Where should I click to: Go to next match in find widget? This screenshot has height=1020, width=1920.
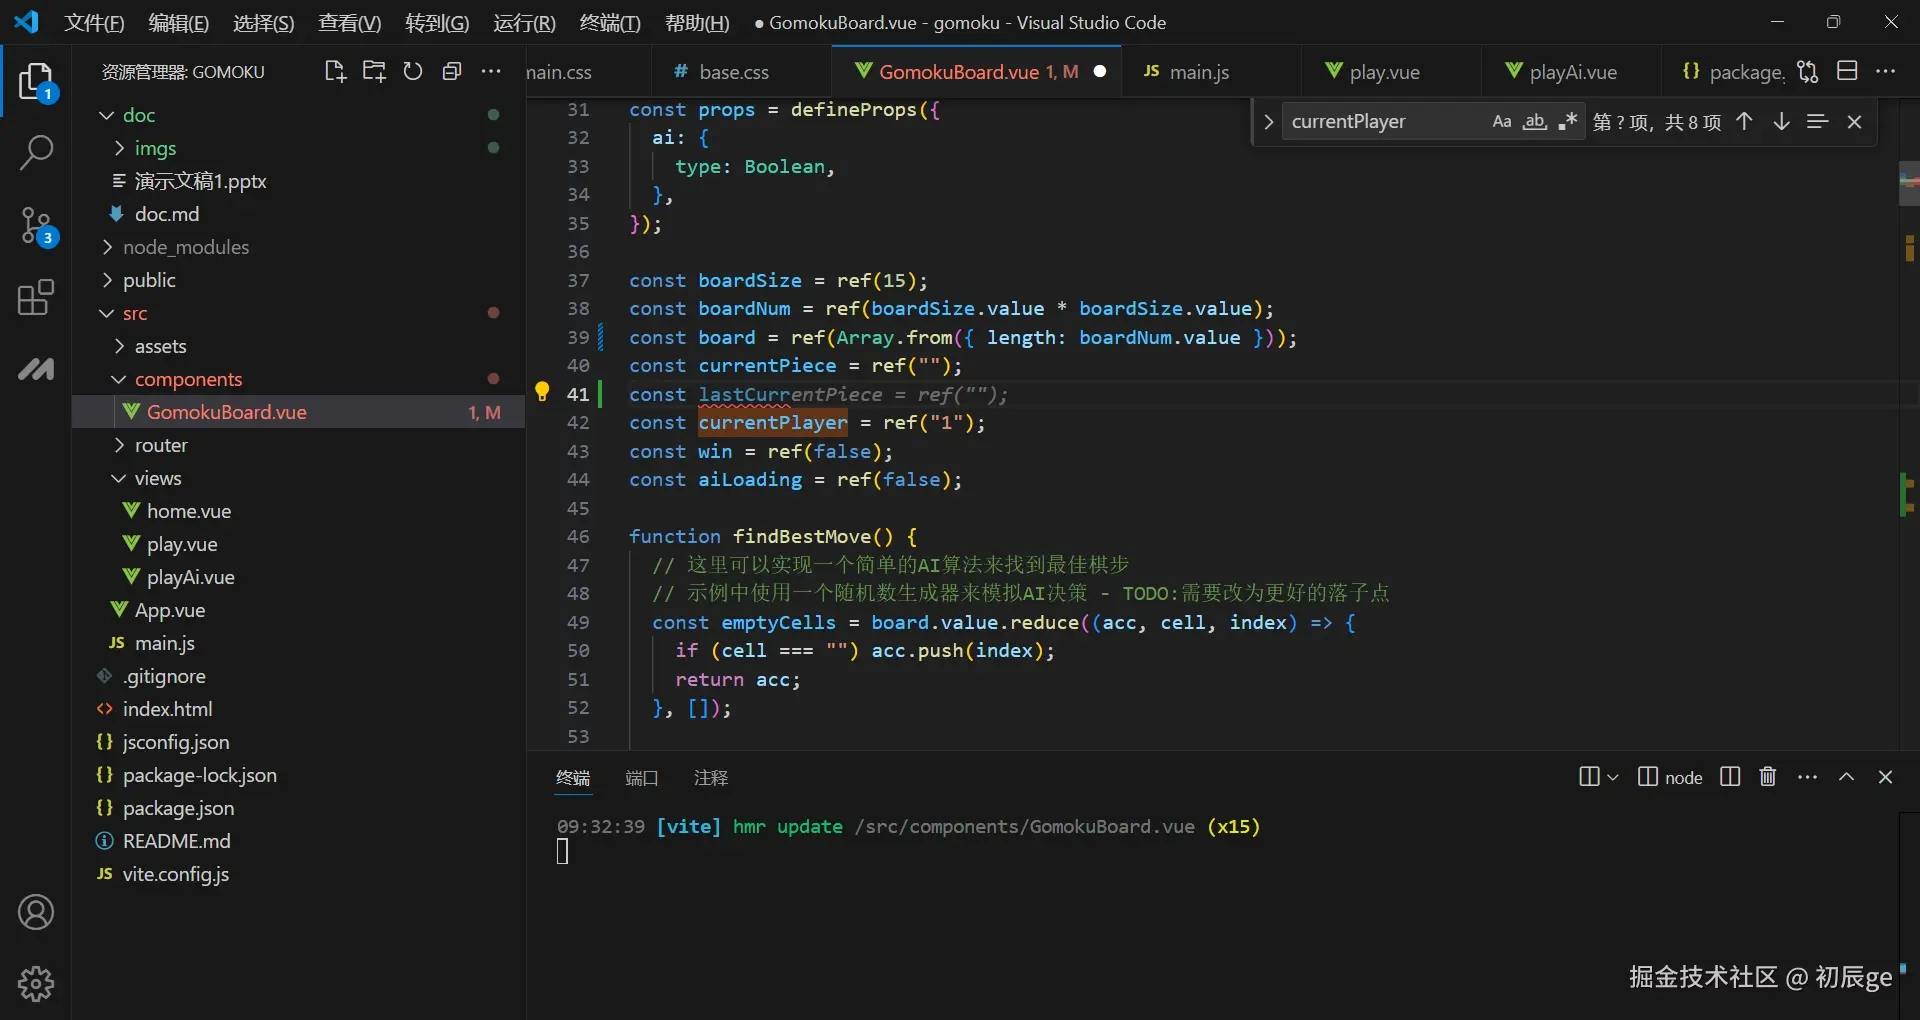point(1781,122)
